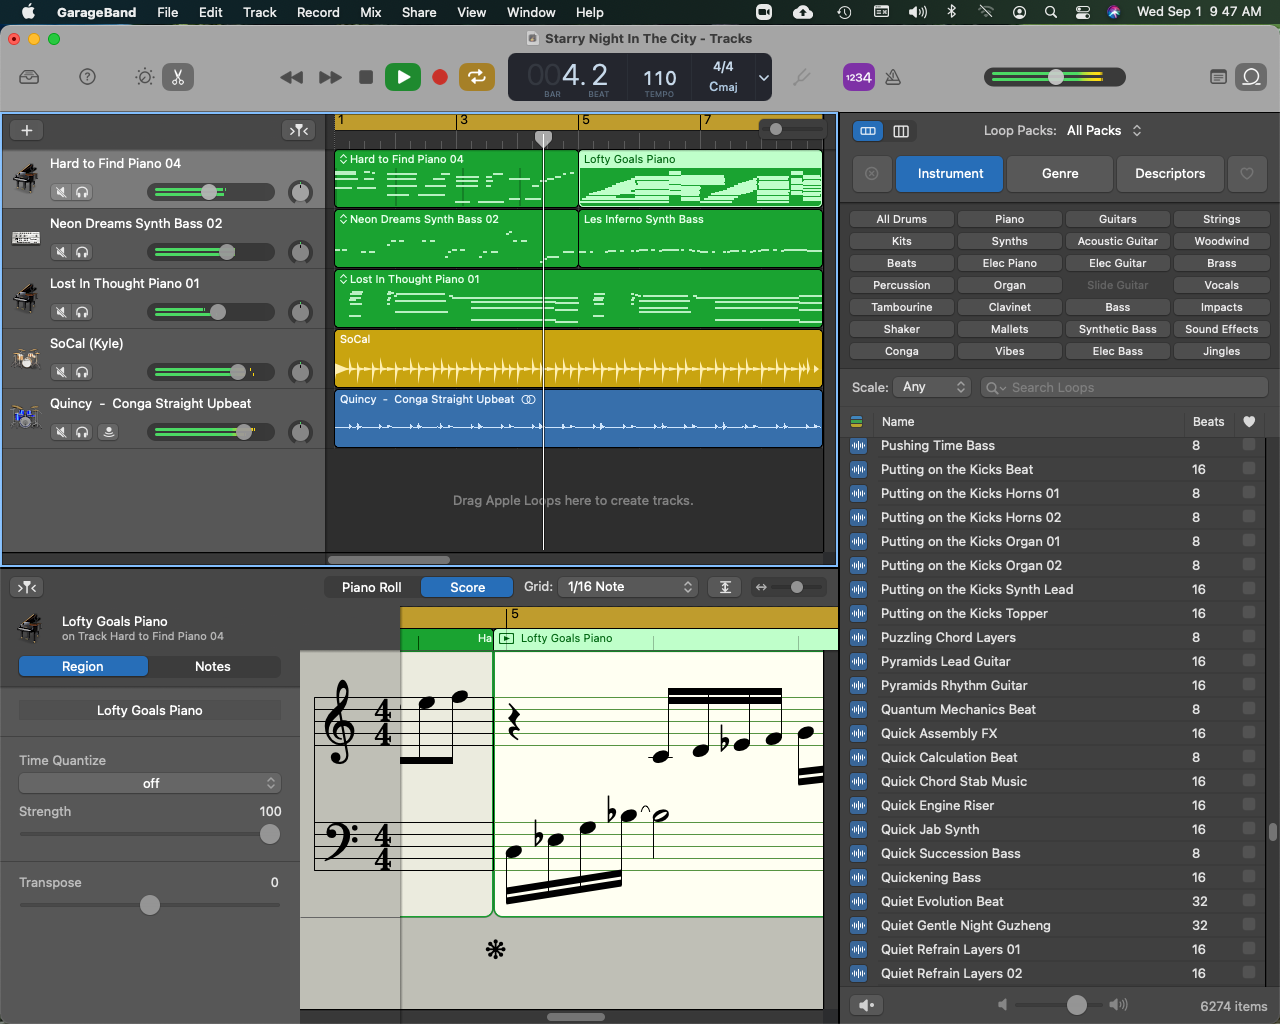Select the Genre tab in Loop Browser

coord(1060,173)
